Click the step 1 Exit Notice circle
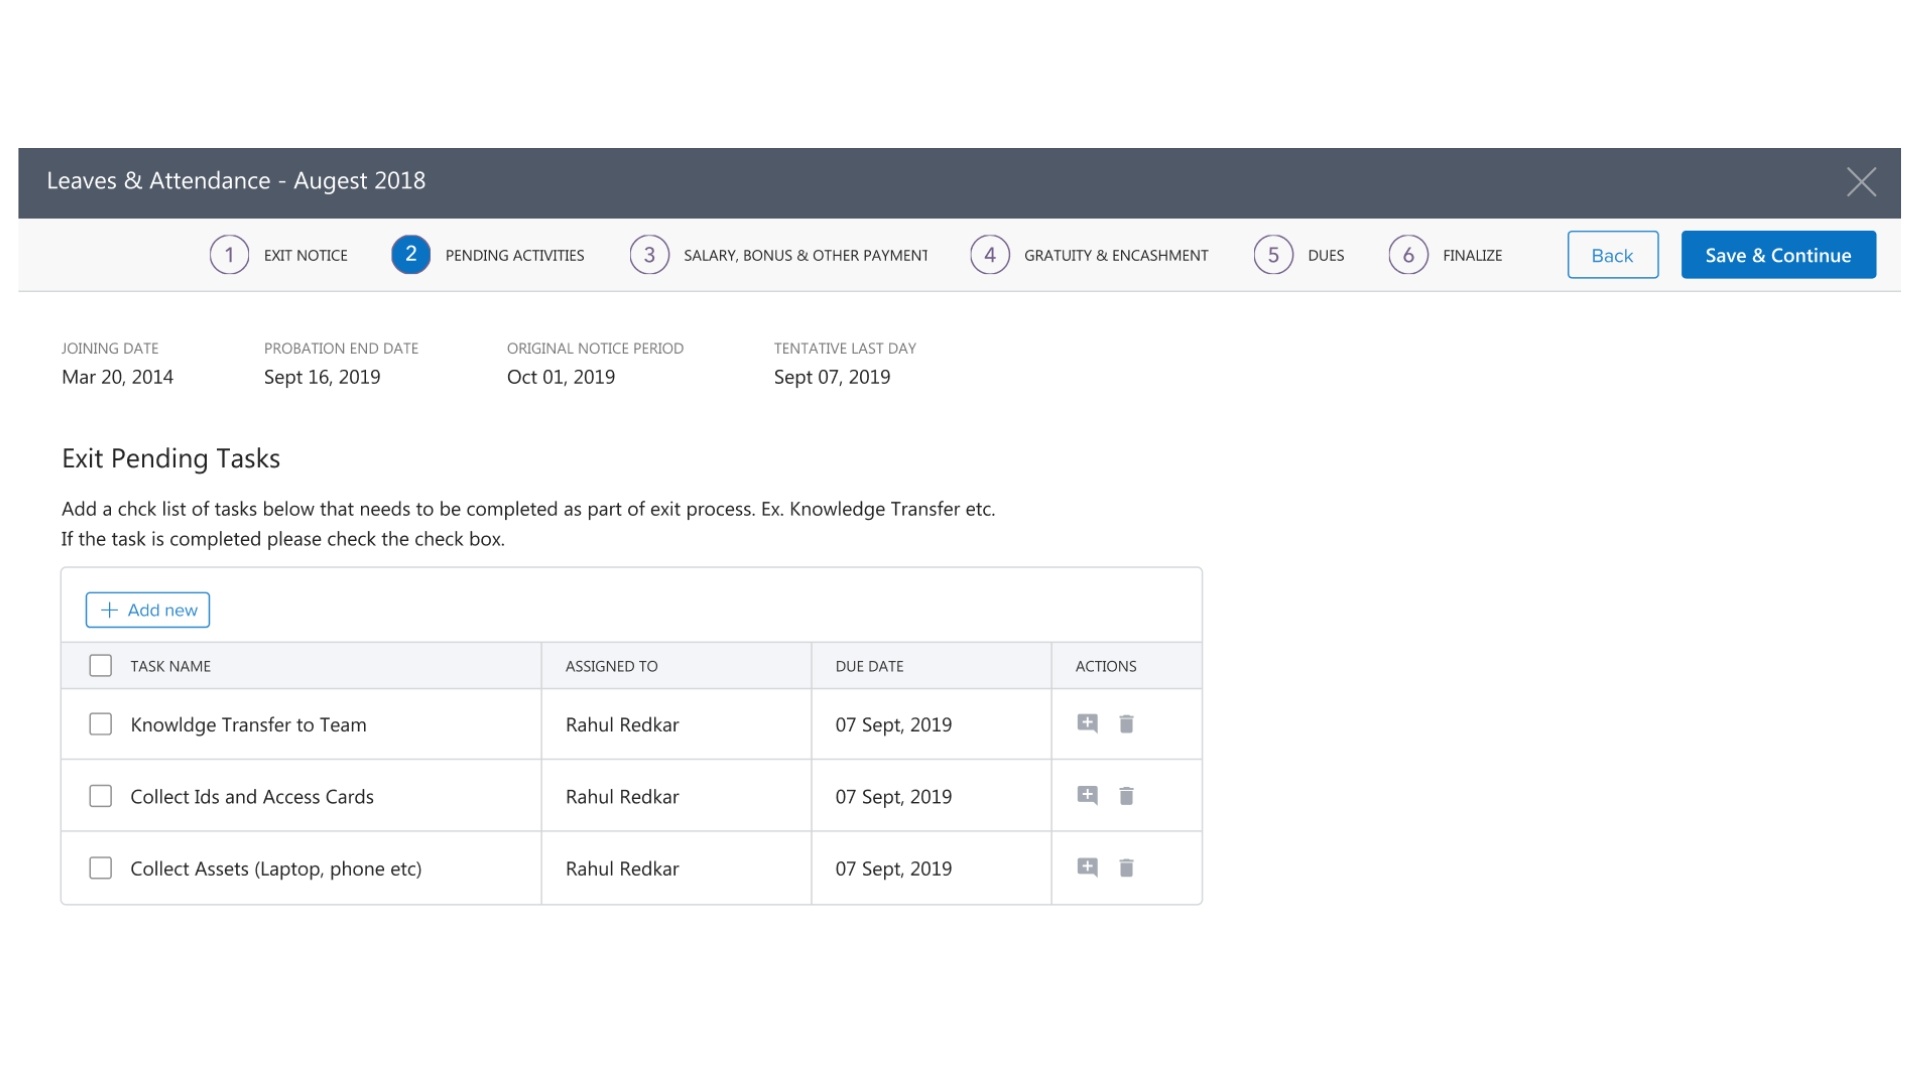This screenshot has width=1920, height=1080. [x=229, y=255]
